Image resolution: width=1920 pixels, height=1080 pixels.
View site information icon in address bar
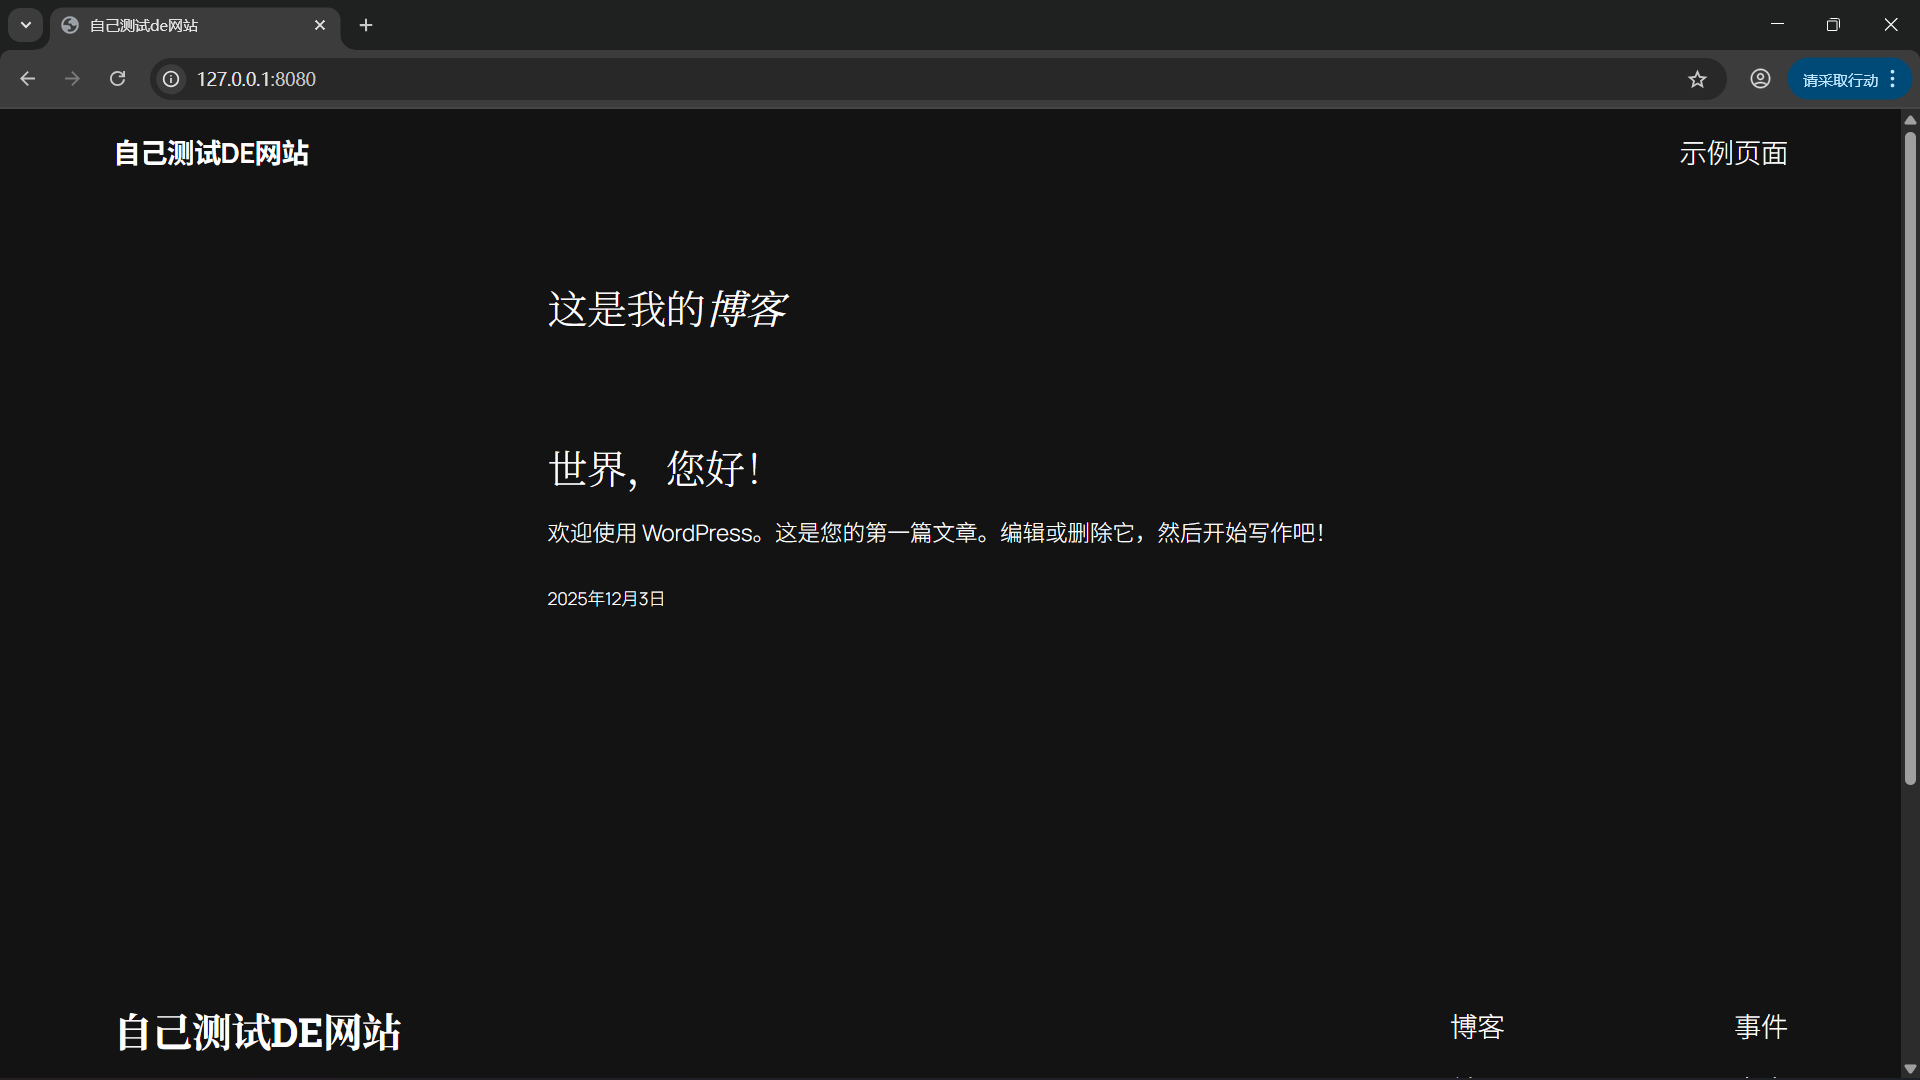(x=172, y=79)
